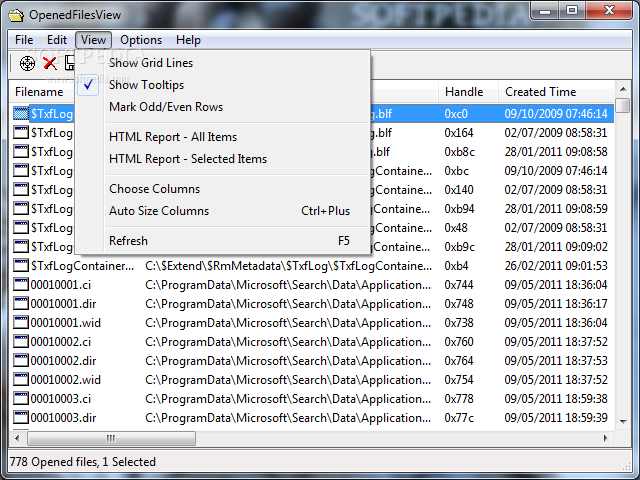The height and width of the screenshot is (480, 640).
Task: Open the Help menu
Action: coord(188,40)
